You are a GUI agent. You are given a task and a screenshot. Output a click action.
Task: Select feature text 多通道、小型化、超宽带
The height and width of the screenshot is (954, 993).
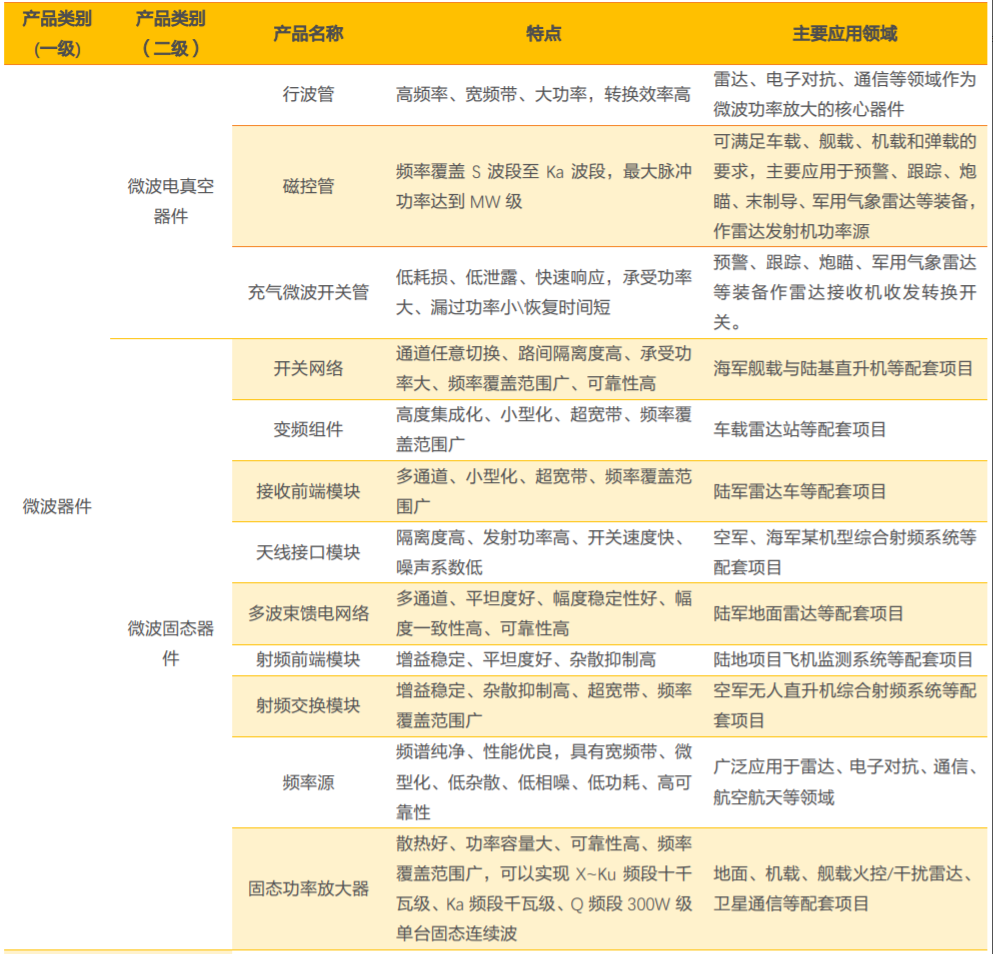pos(491,476)
